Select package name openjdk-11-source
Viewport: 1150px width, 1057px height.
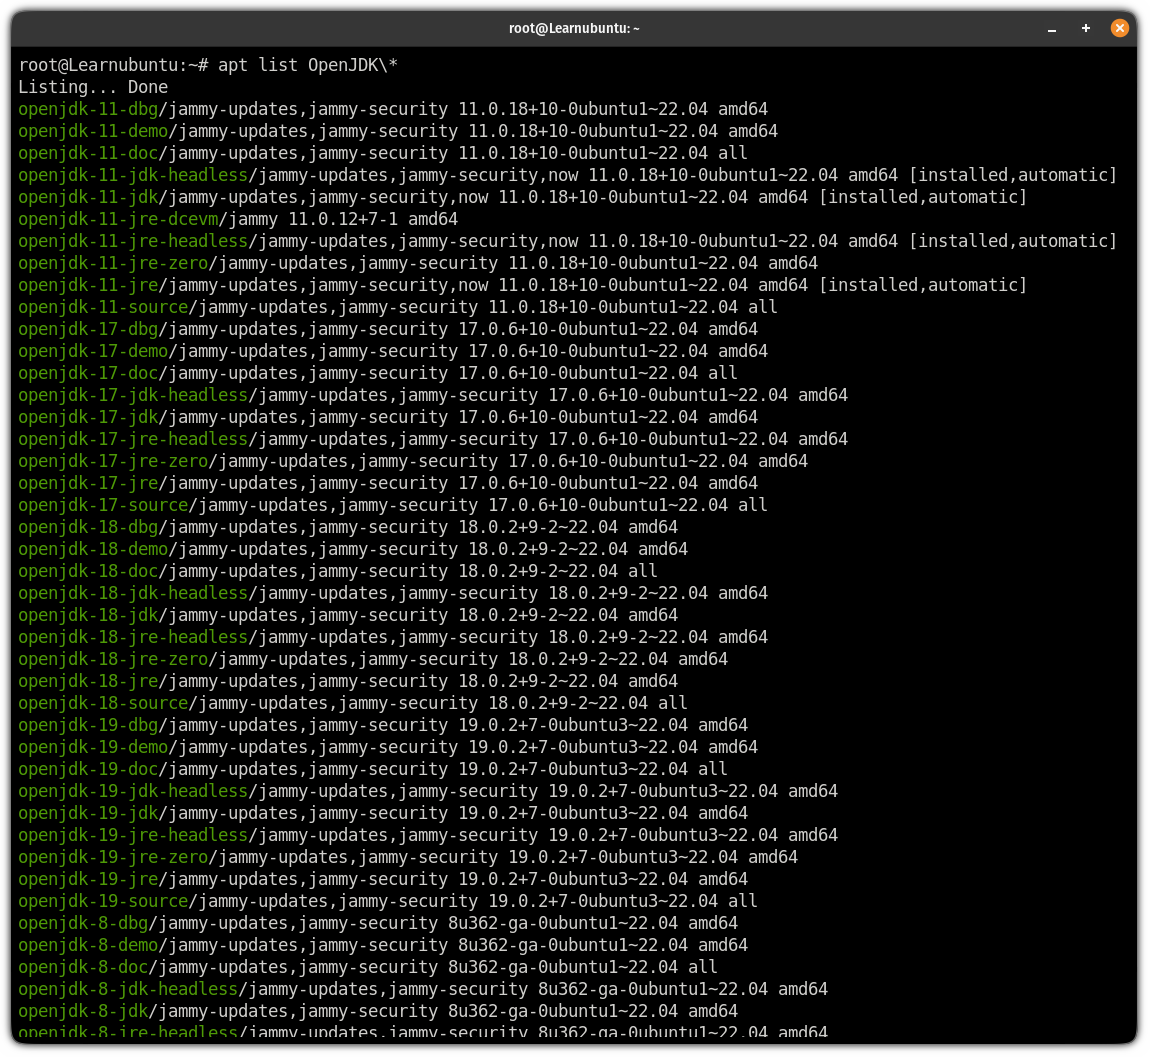(103, 307)
